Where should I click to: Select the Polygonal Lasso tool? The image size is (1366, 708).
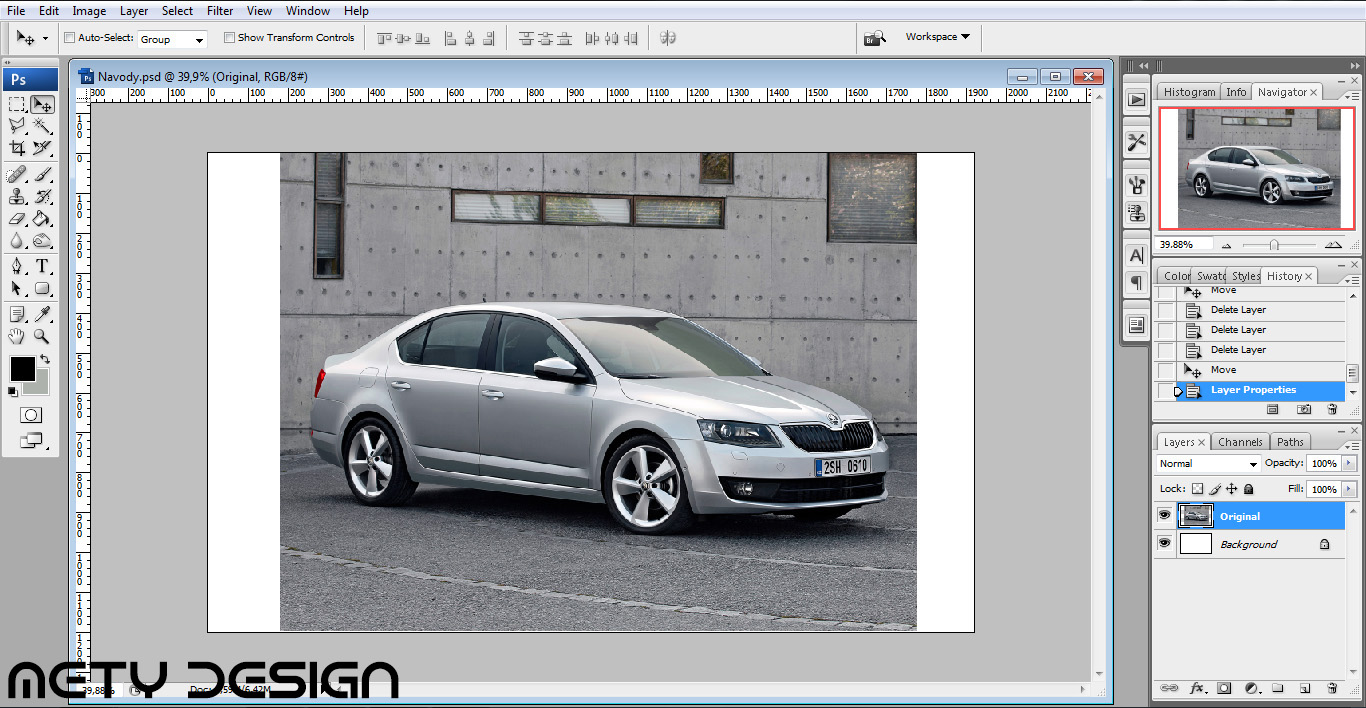17,126
